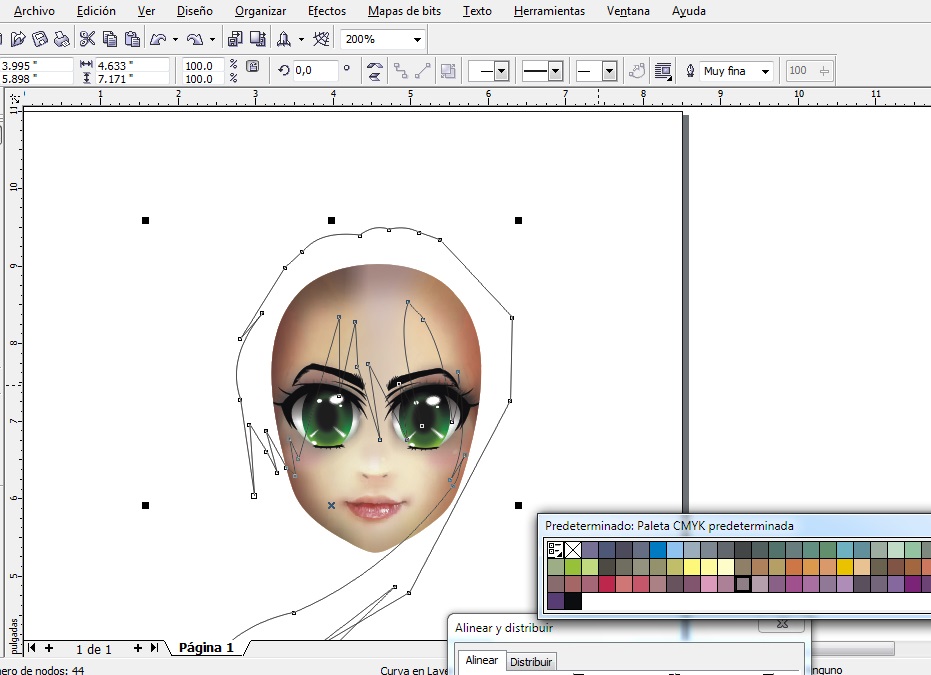
Task: Click the rotation angle input field
Action: point(314,71)
